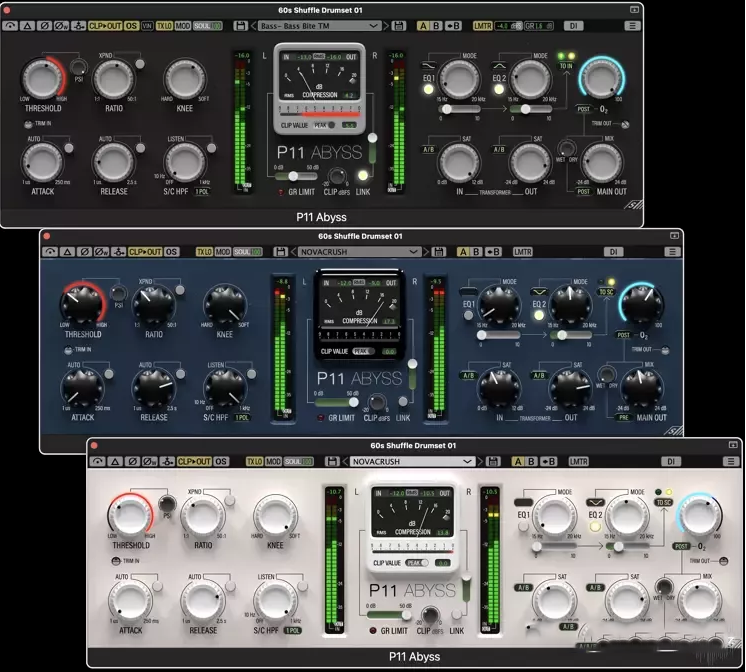
Task: Click the delta triangle icon in white window toolbar
Action: tap(115, 461)
